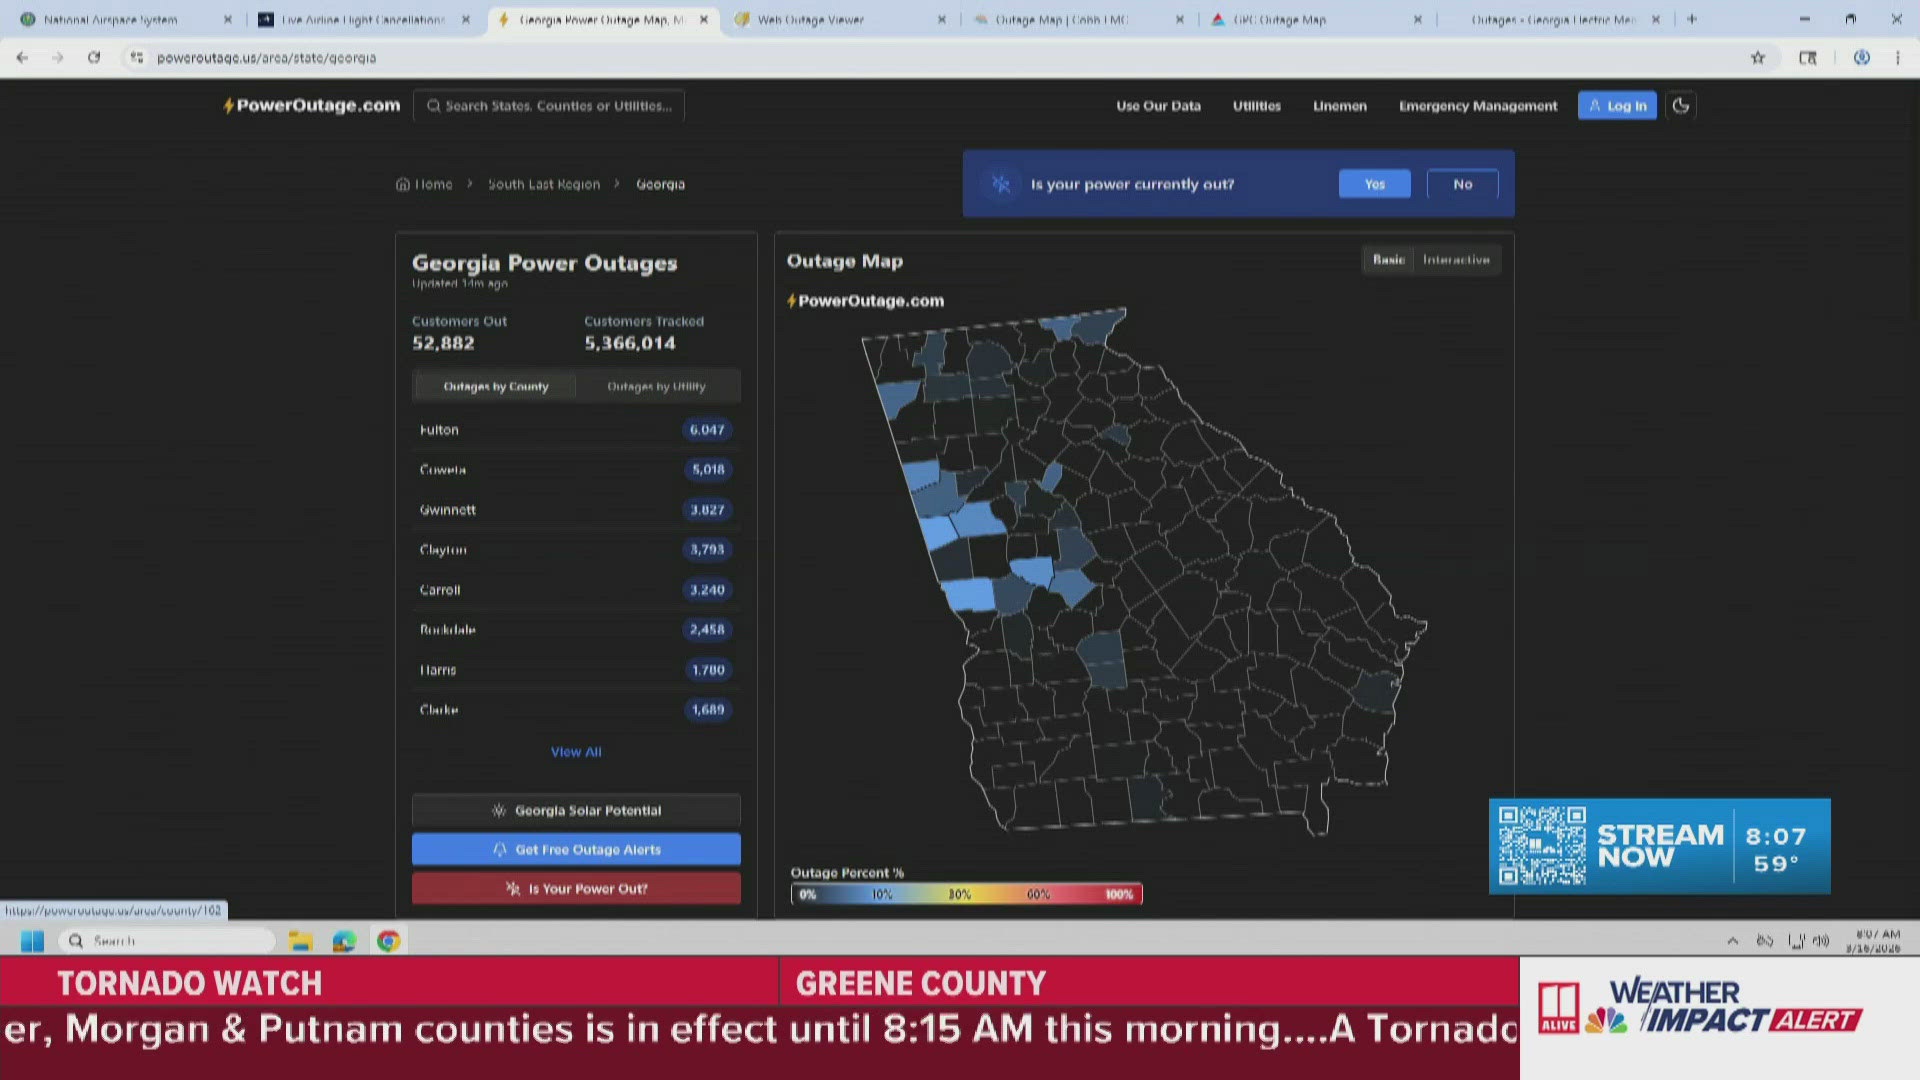The height and width of the screenshot is (1080, 1920).
Task: Open Microsoft Edge from taskbar
Action: [x=344, y=941]
